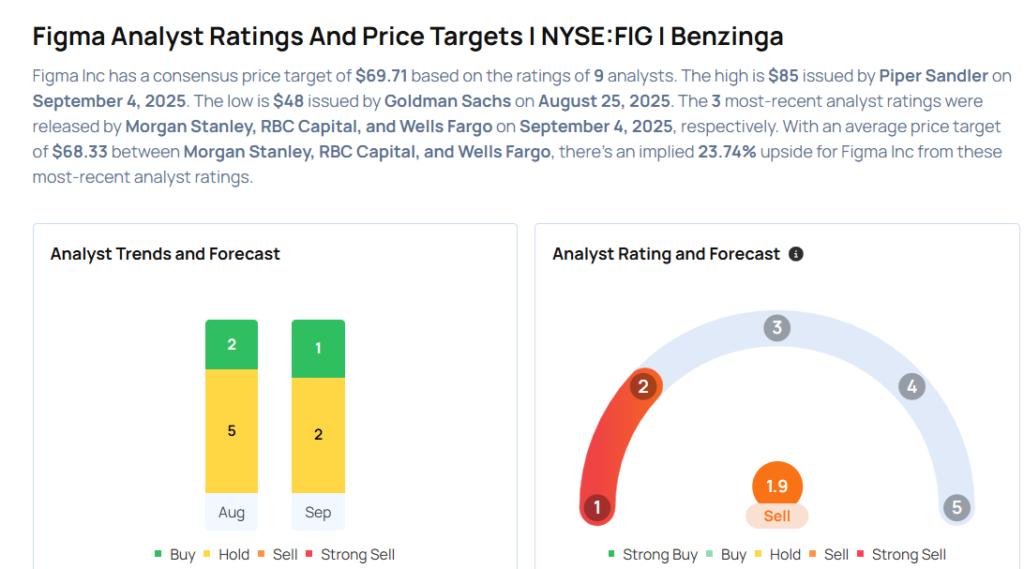Click gauge marker number 4

click(x=910, y=386)
